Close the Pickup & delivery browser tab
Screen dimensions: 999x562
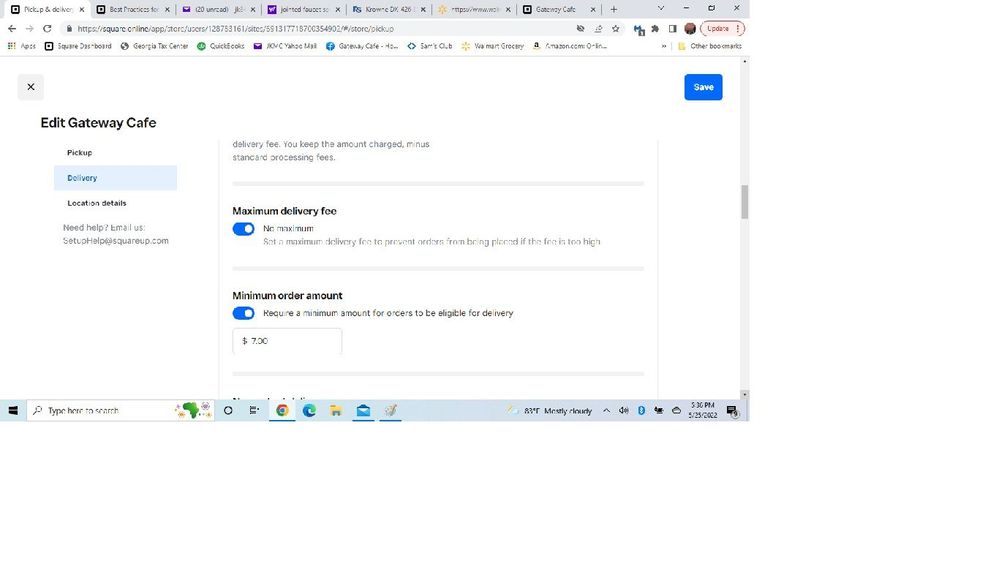tap(82, 10)
